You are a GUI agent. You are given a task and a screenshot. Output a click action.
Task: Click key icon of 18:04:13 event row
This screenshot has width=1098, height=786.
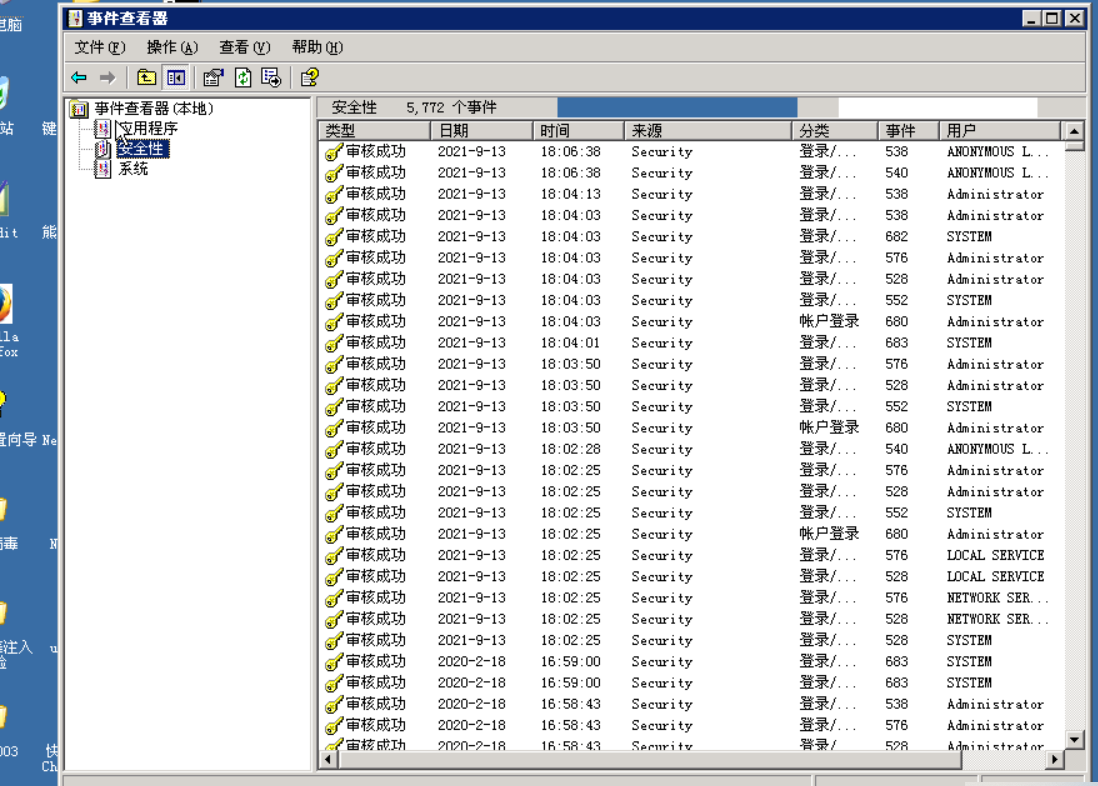pyautogui.click(x=334, y=194)
